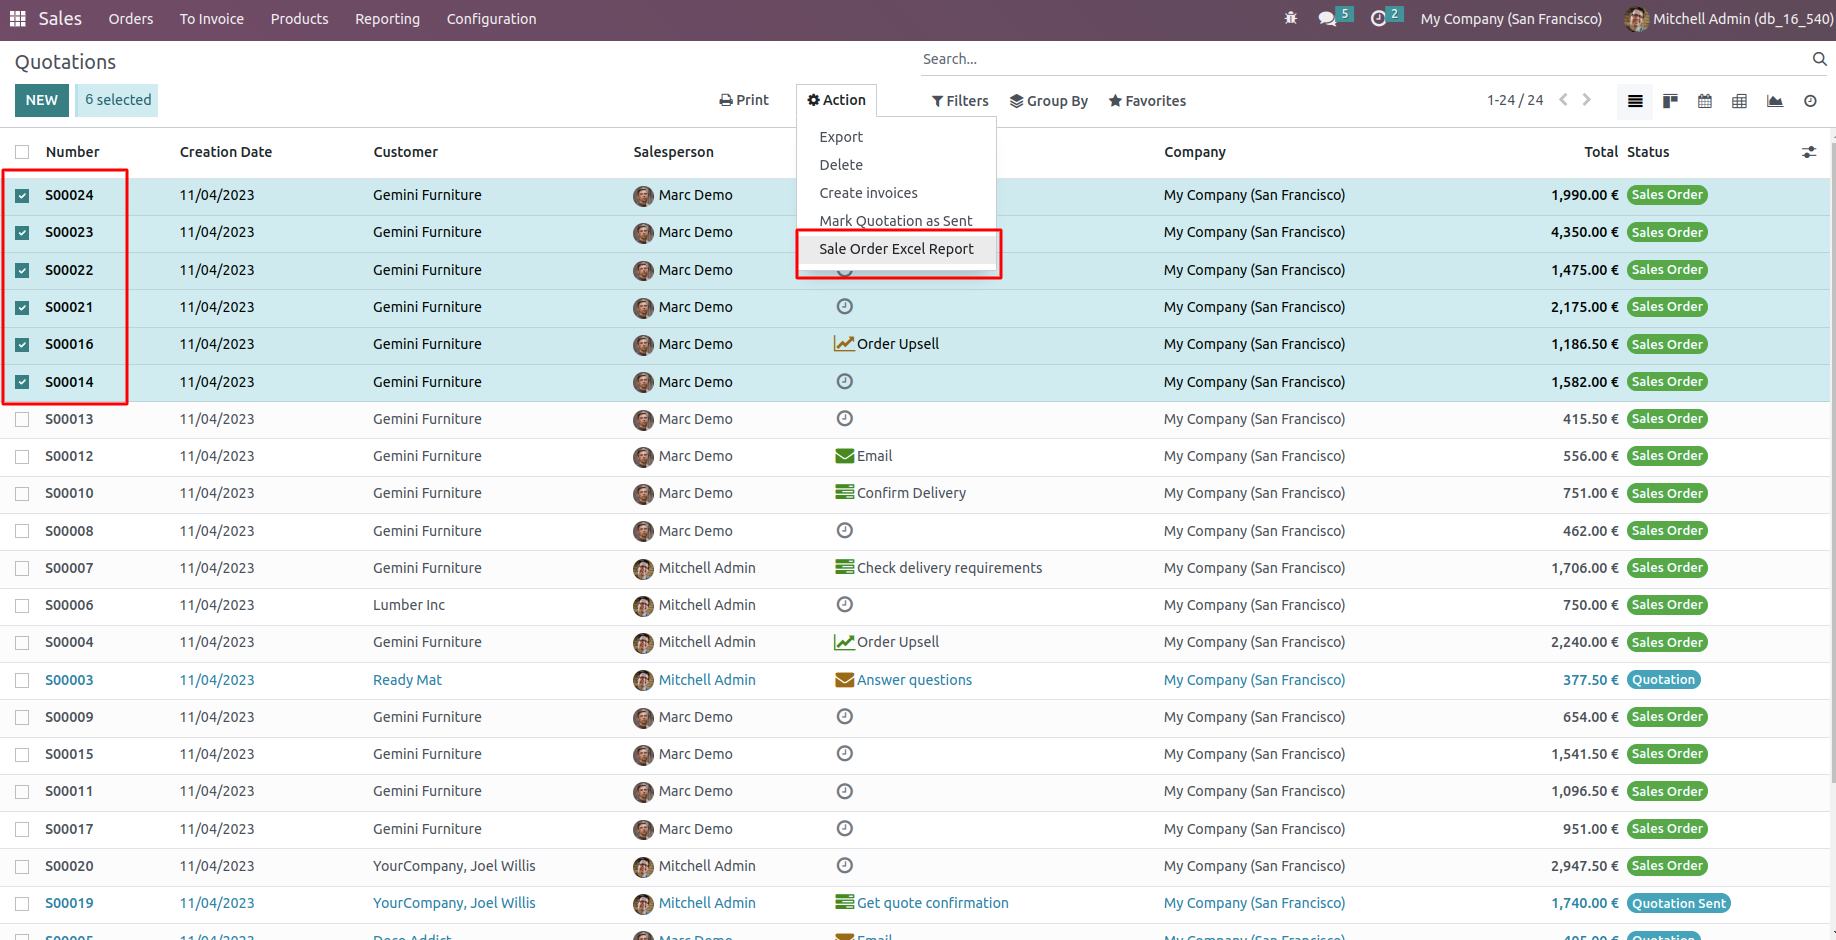1836x940 pixels.
Task: Expand the Filters dropdown
Action: 960,101
